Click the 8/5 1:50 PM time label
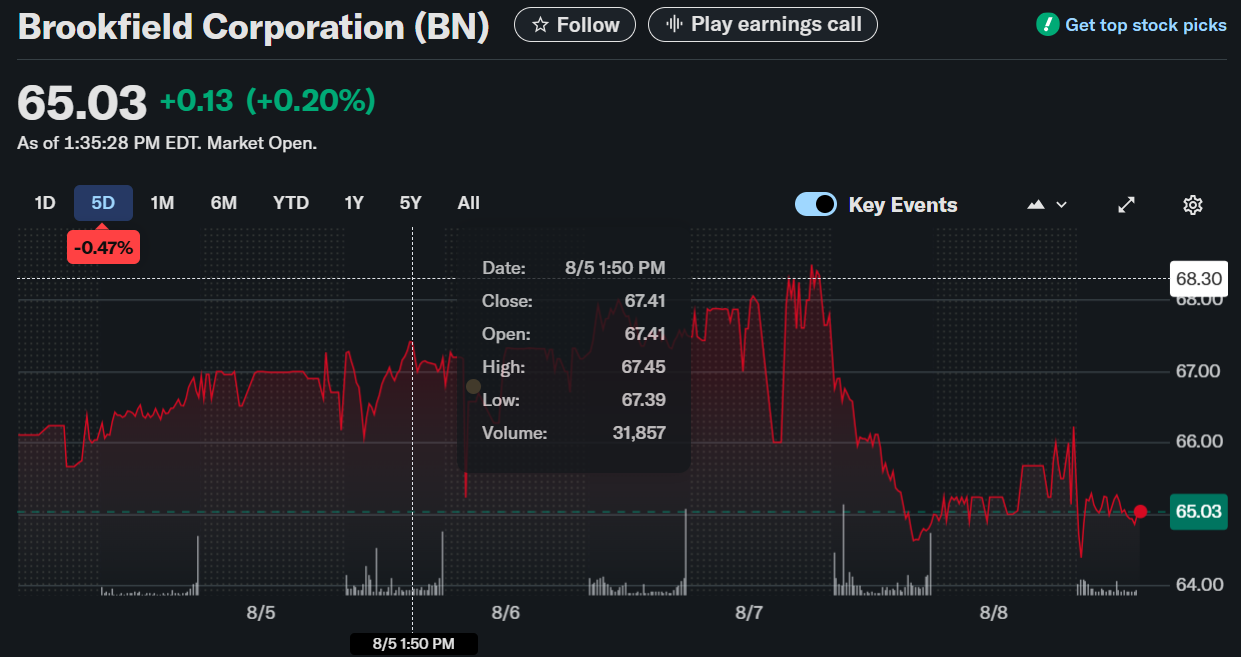 [413, 644]
